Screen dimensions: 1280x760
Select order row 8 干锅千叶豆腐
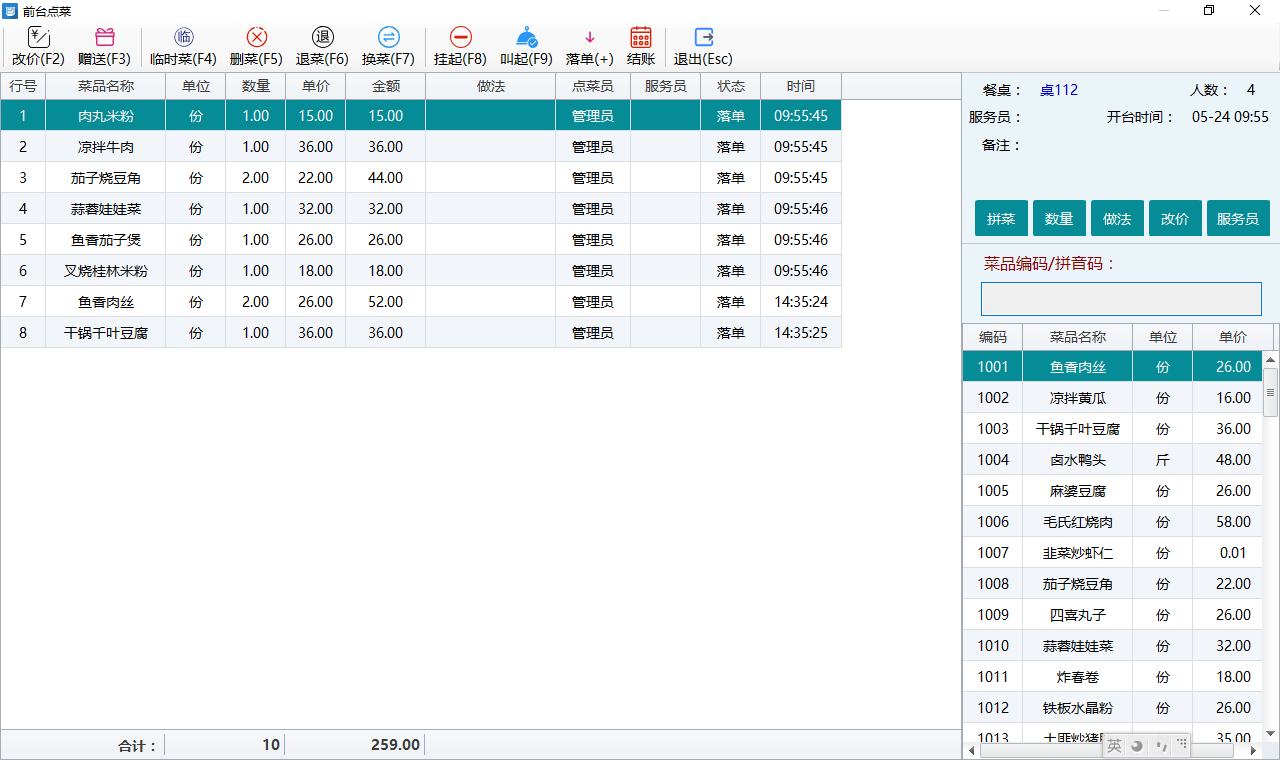coord(421,333)
